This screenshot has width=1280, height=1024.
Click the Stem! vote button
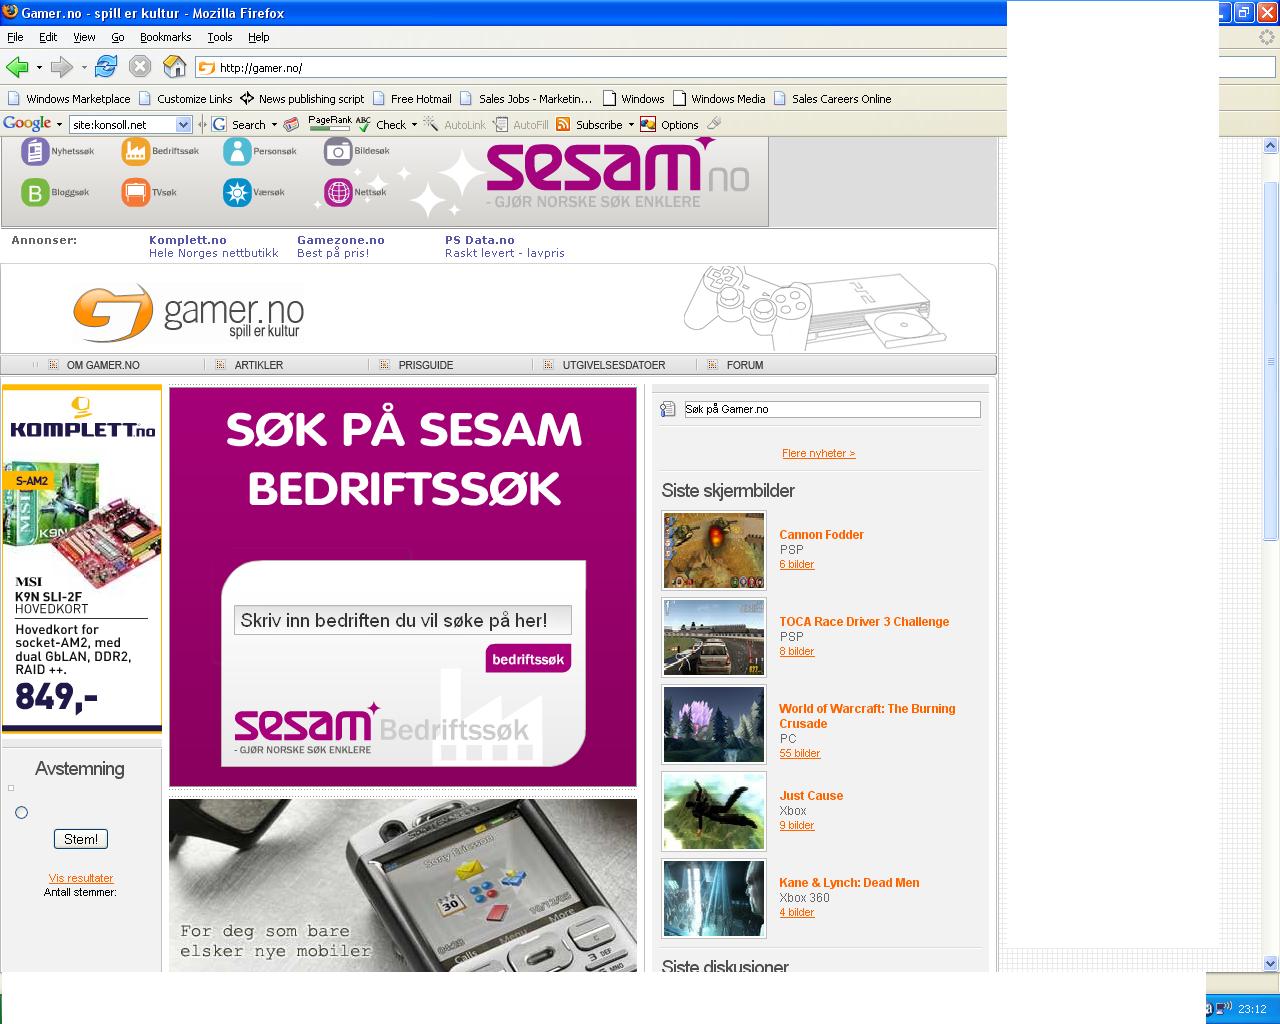[x=81, y=839]
